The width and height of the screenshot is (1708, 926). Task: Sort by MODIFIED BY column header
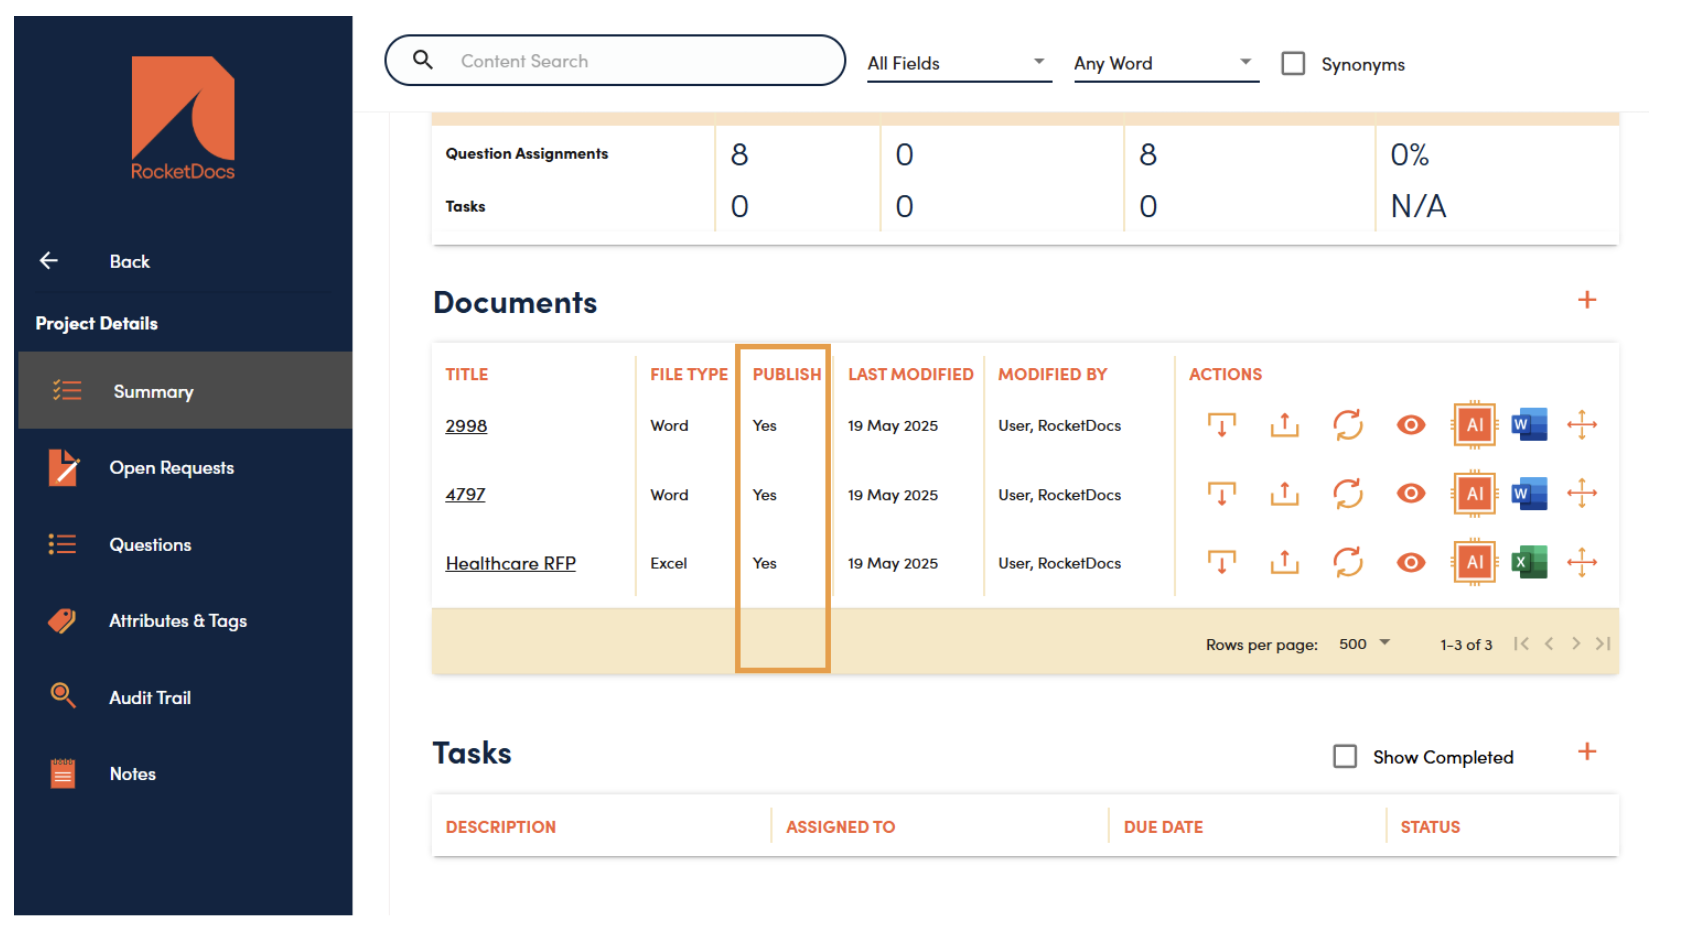coord(1052,374)
